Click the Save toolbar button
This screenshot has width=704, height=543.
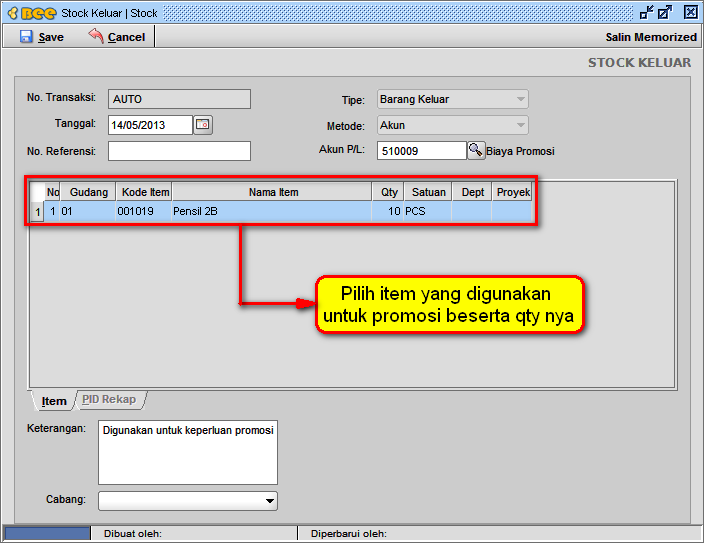[x=41, y=37]
